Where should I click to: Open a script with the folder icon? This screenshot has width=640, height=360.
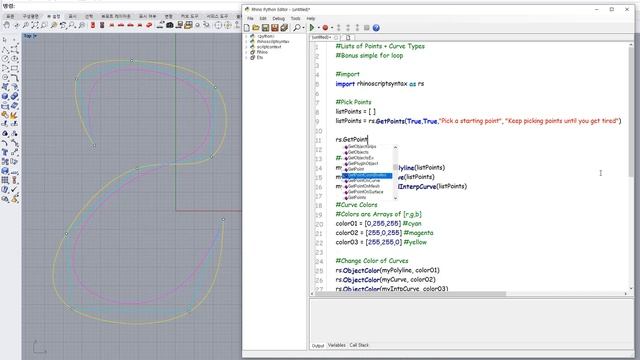[x=256, y=28]
